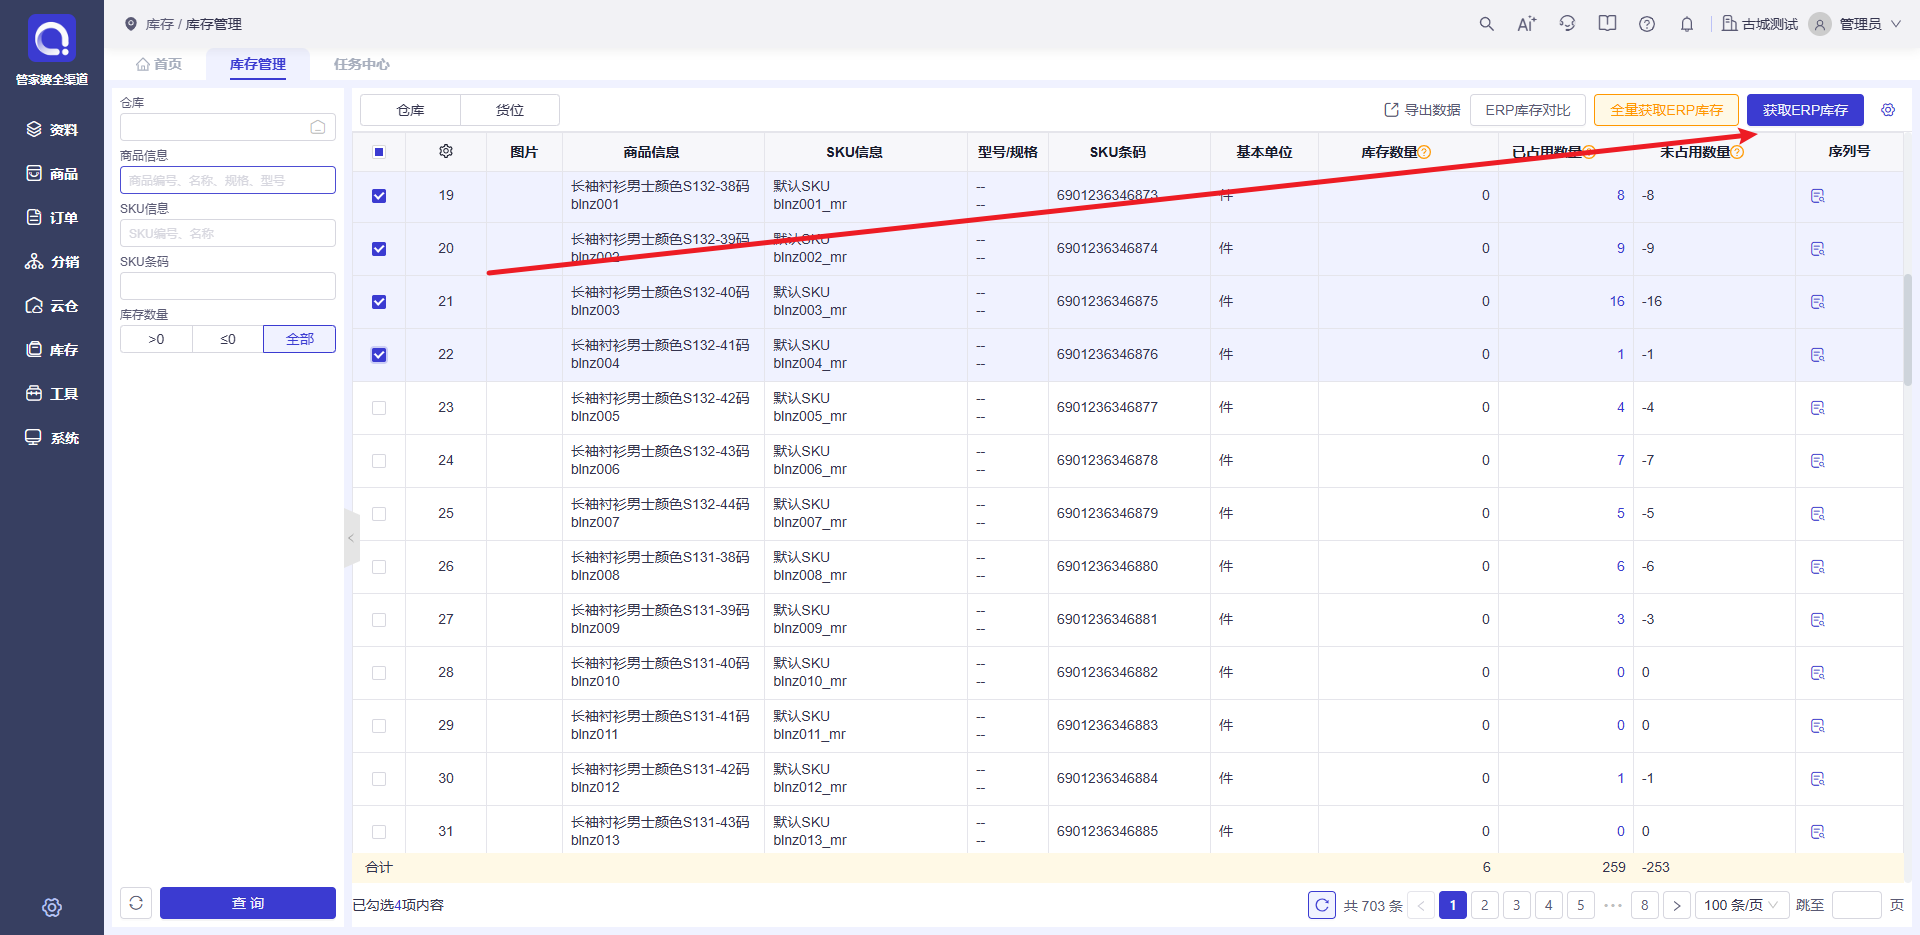The height and width of the screenshot is (935, 1920).
Task: View serial numbers for row 29
Action: tap(1818, 726)
